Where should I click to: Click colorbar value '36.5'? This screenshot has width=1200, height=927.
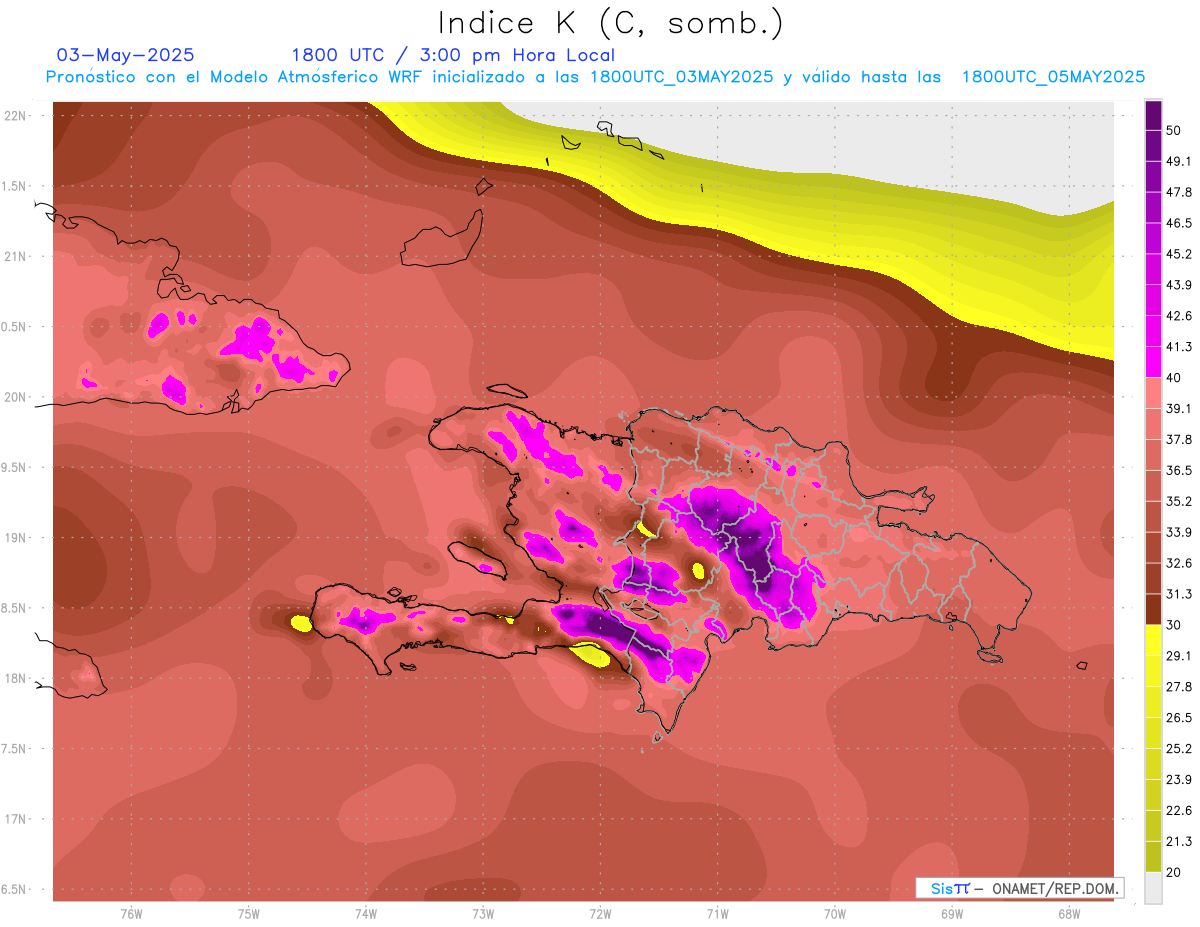[1179, 470]
